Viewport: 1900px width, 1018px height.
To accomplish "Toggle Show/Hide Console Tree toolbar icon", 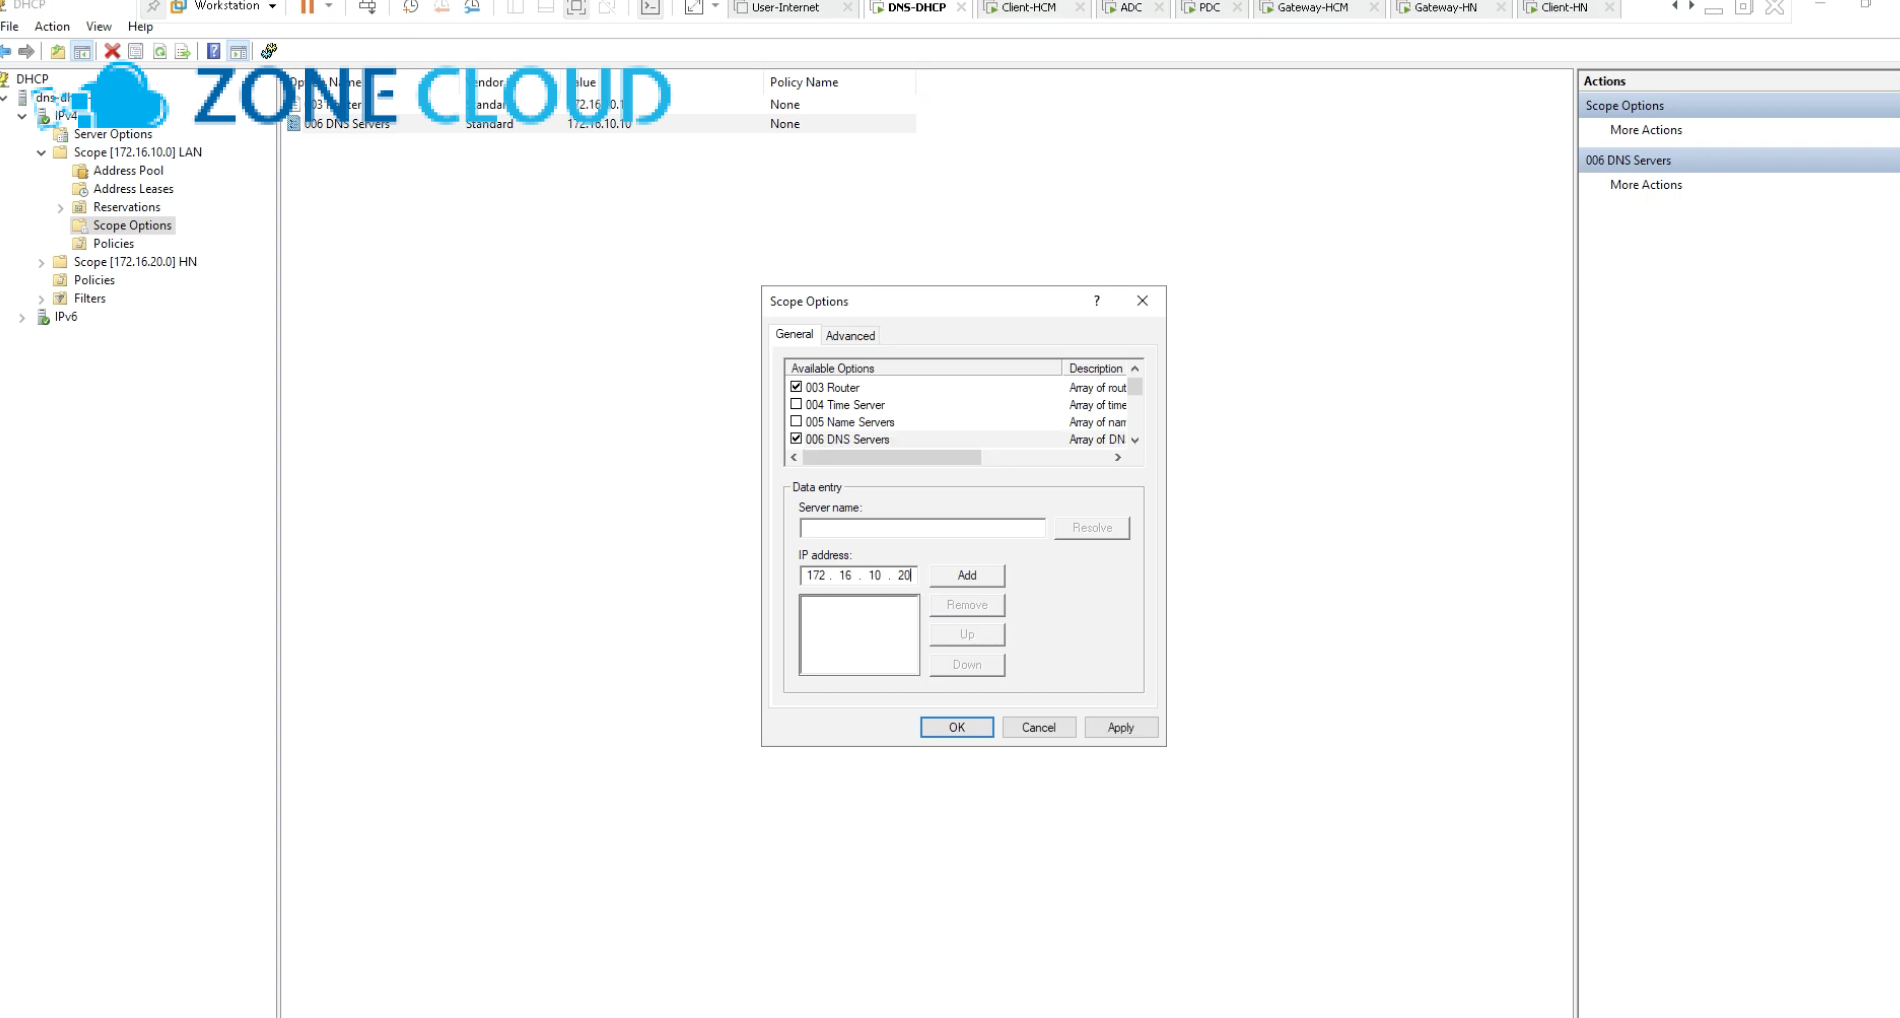I will tap(82, 51).
